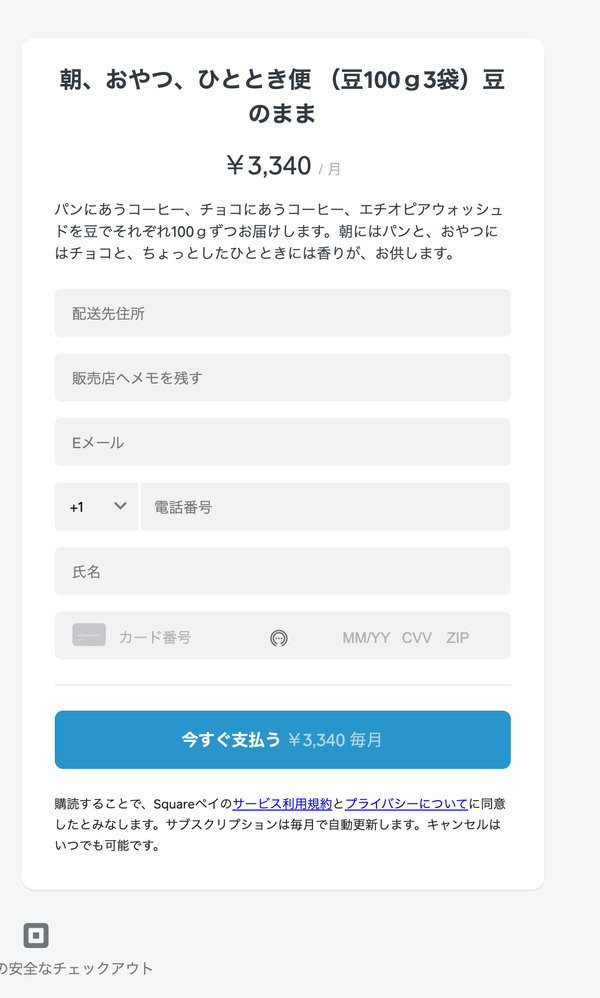Open the サービス利用規約 terms link

click(282, 803)
